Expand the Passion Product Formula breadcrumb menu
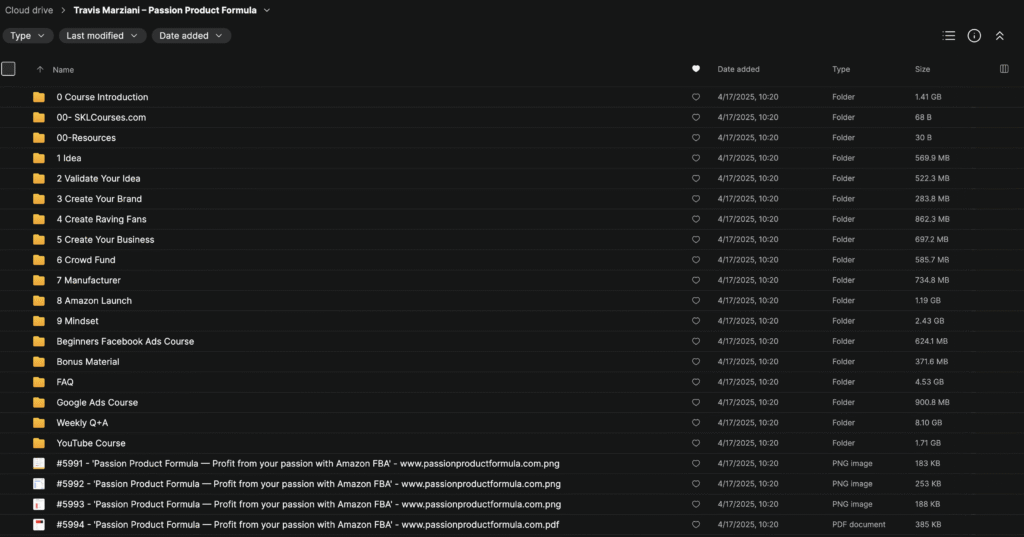 [x=266, y=11]
